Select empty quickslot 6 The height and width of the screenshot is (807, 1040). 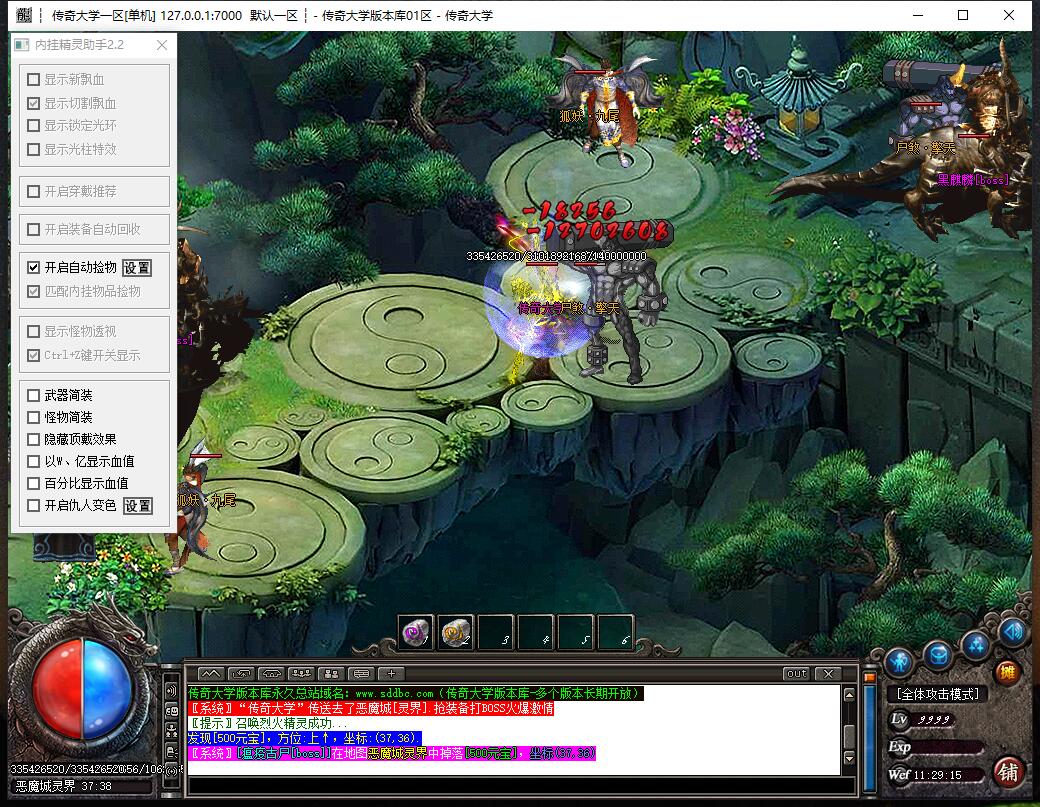tap(616, 632)
